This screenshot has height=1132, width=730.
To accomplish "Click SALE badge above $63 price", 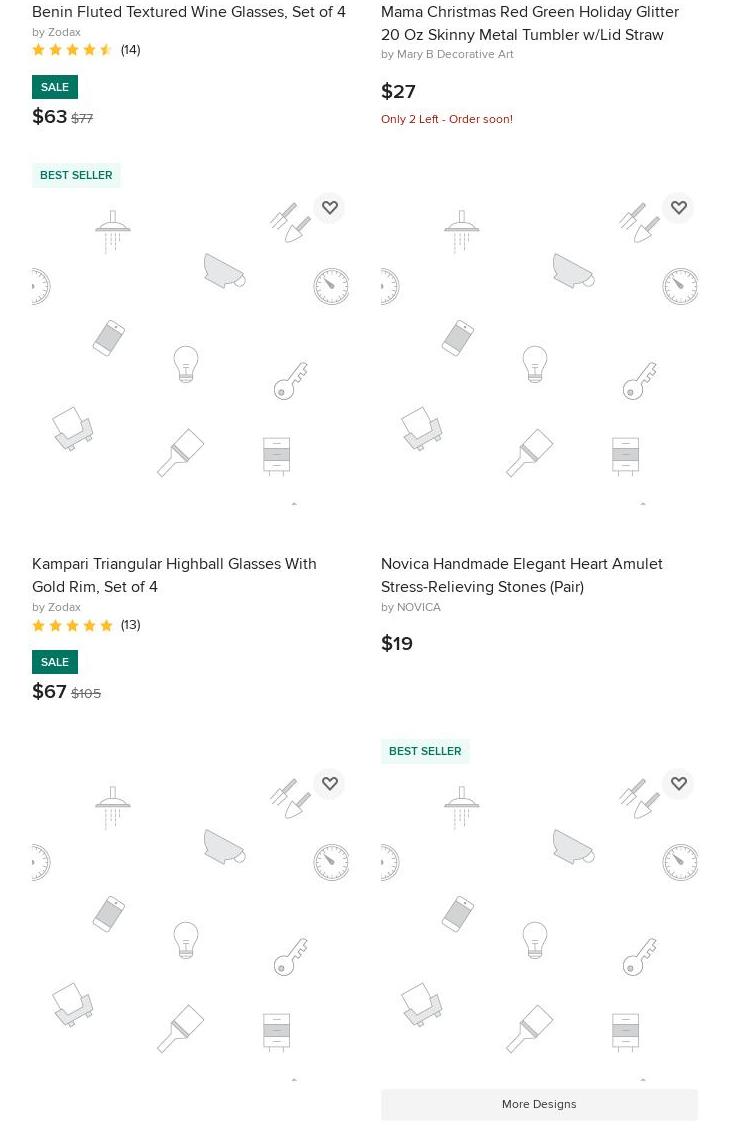I will [55, 87].
